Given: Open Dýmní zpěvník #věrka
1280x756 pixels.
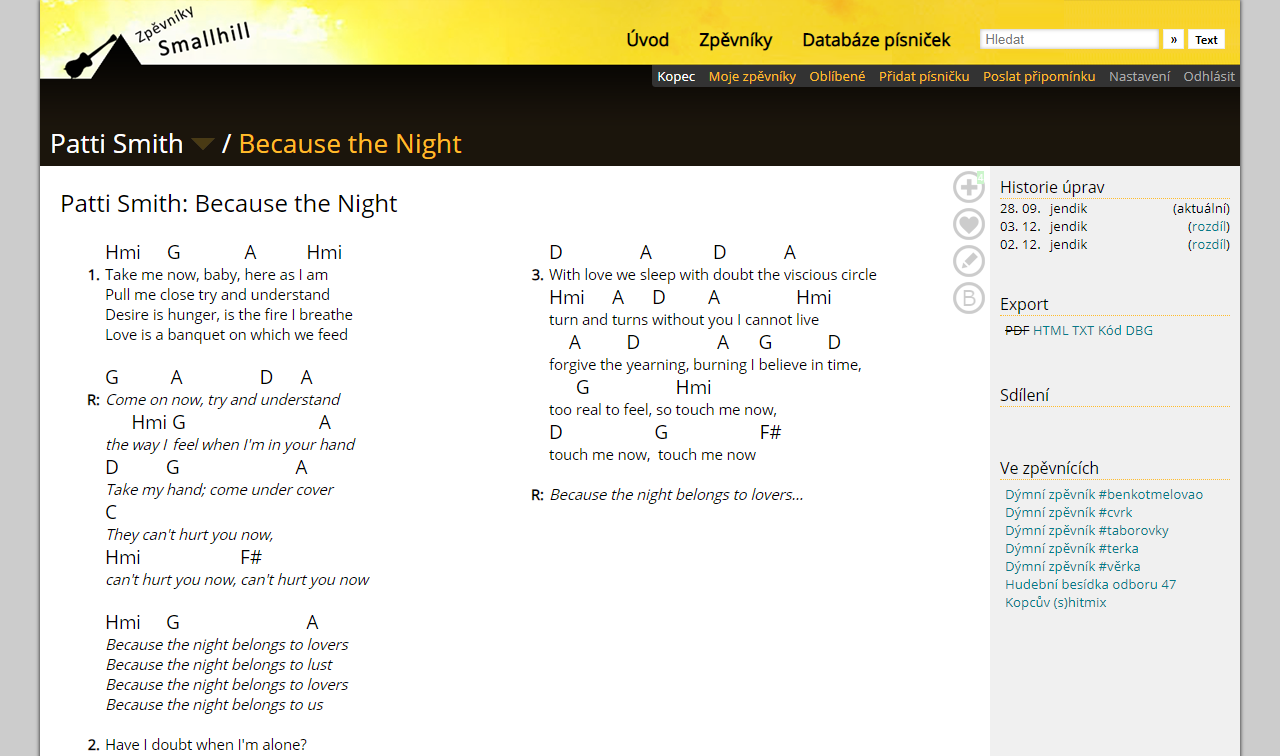Looking at the screenshot, I should pyautogui.click(x=1073, y=566).
